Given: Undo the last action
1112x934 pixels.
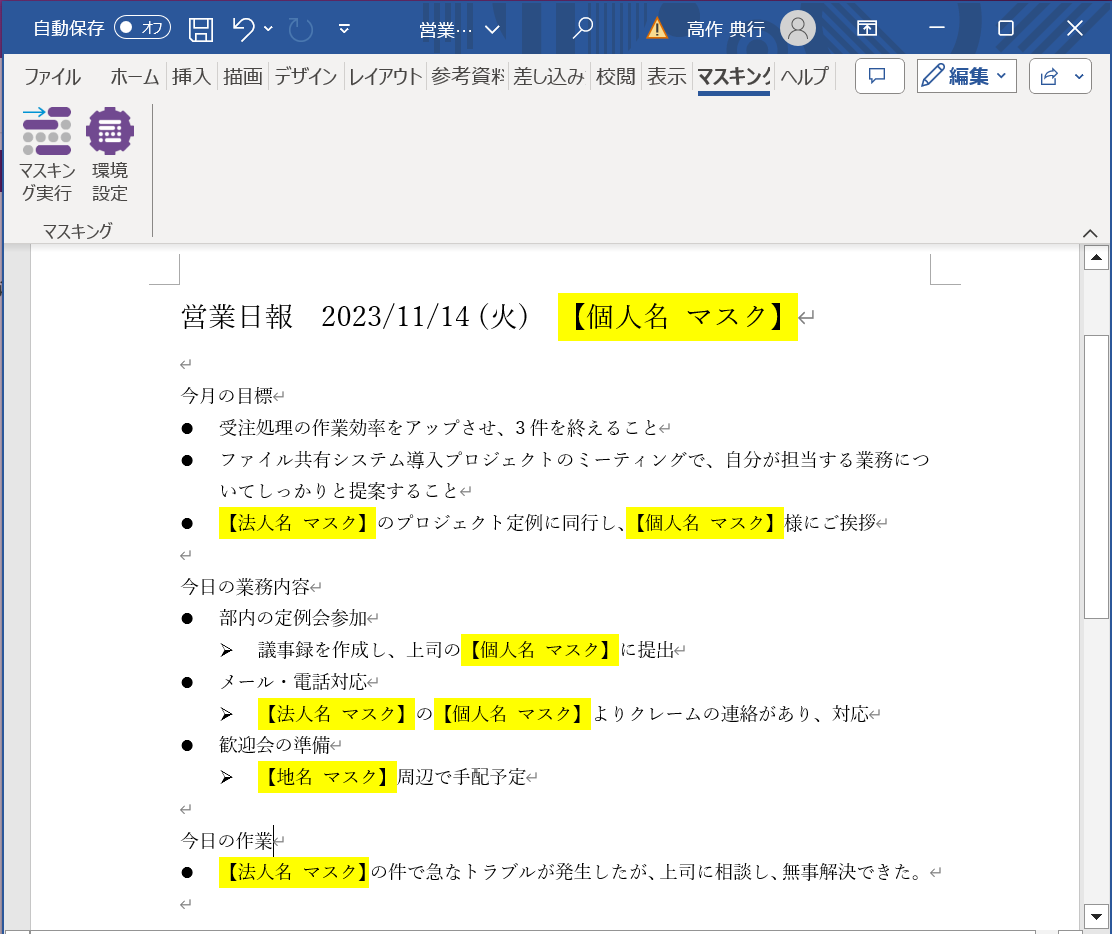Looking at the screenshot, I should (243, 29).
